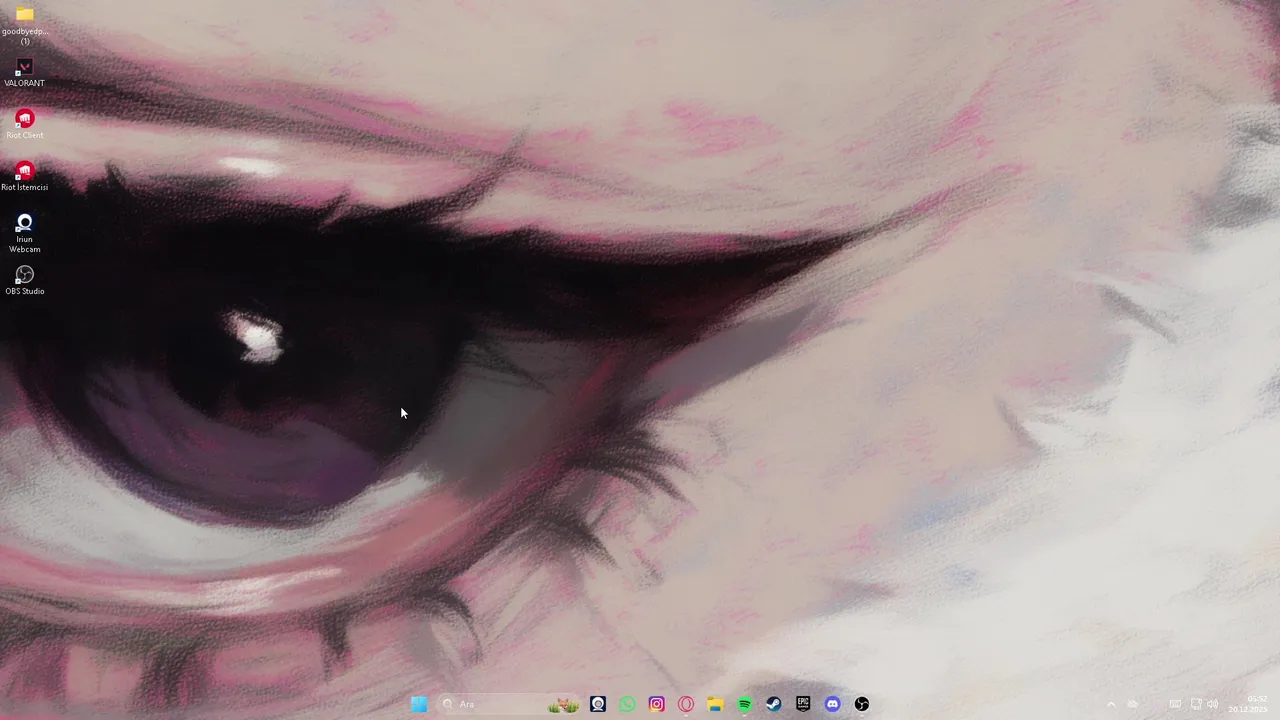Open Steam from the taskbar

774,704
